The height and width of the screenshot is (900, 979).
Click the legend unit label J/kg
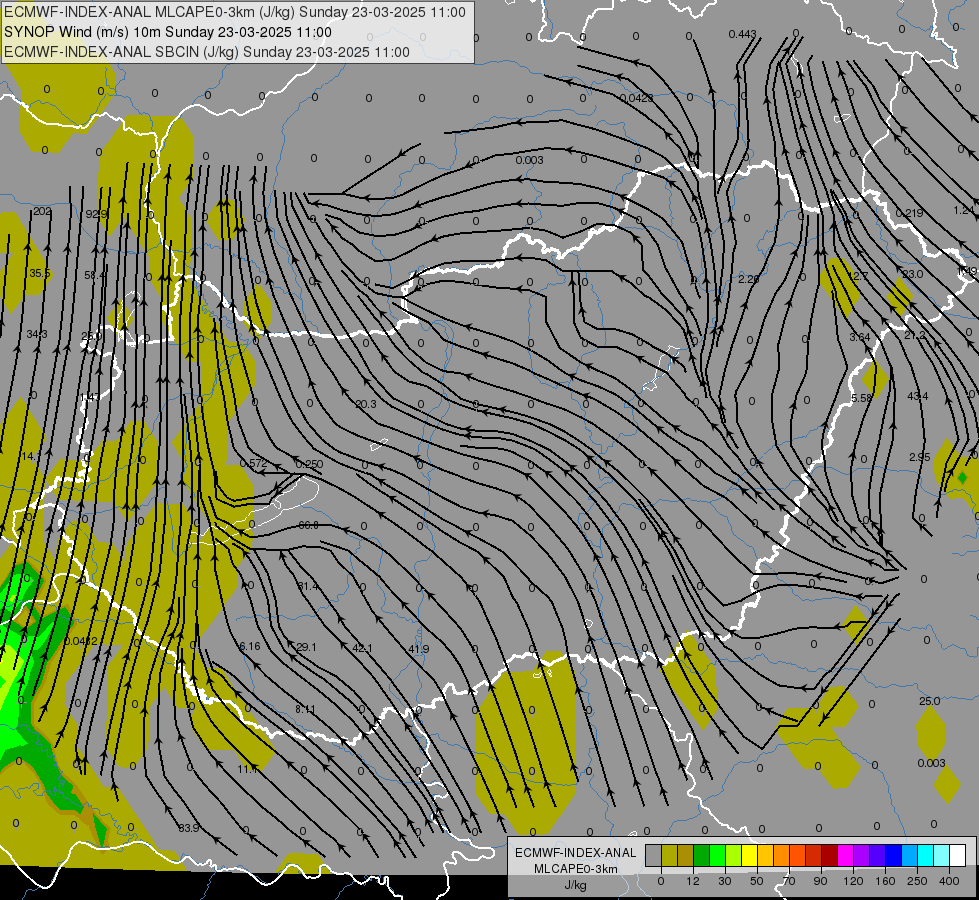point(575,885)
